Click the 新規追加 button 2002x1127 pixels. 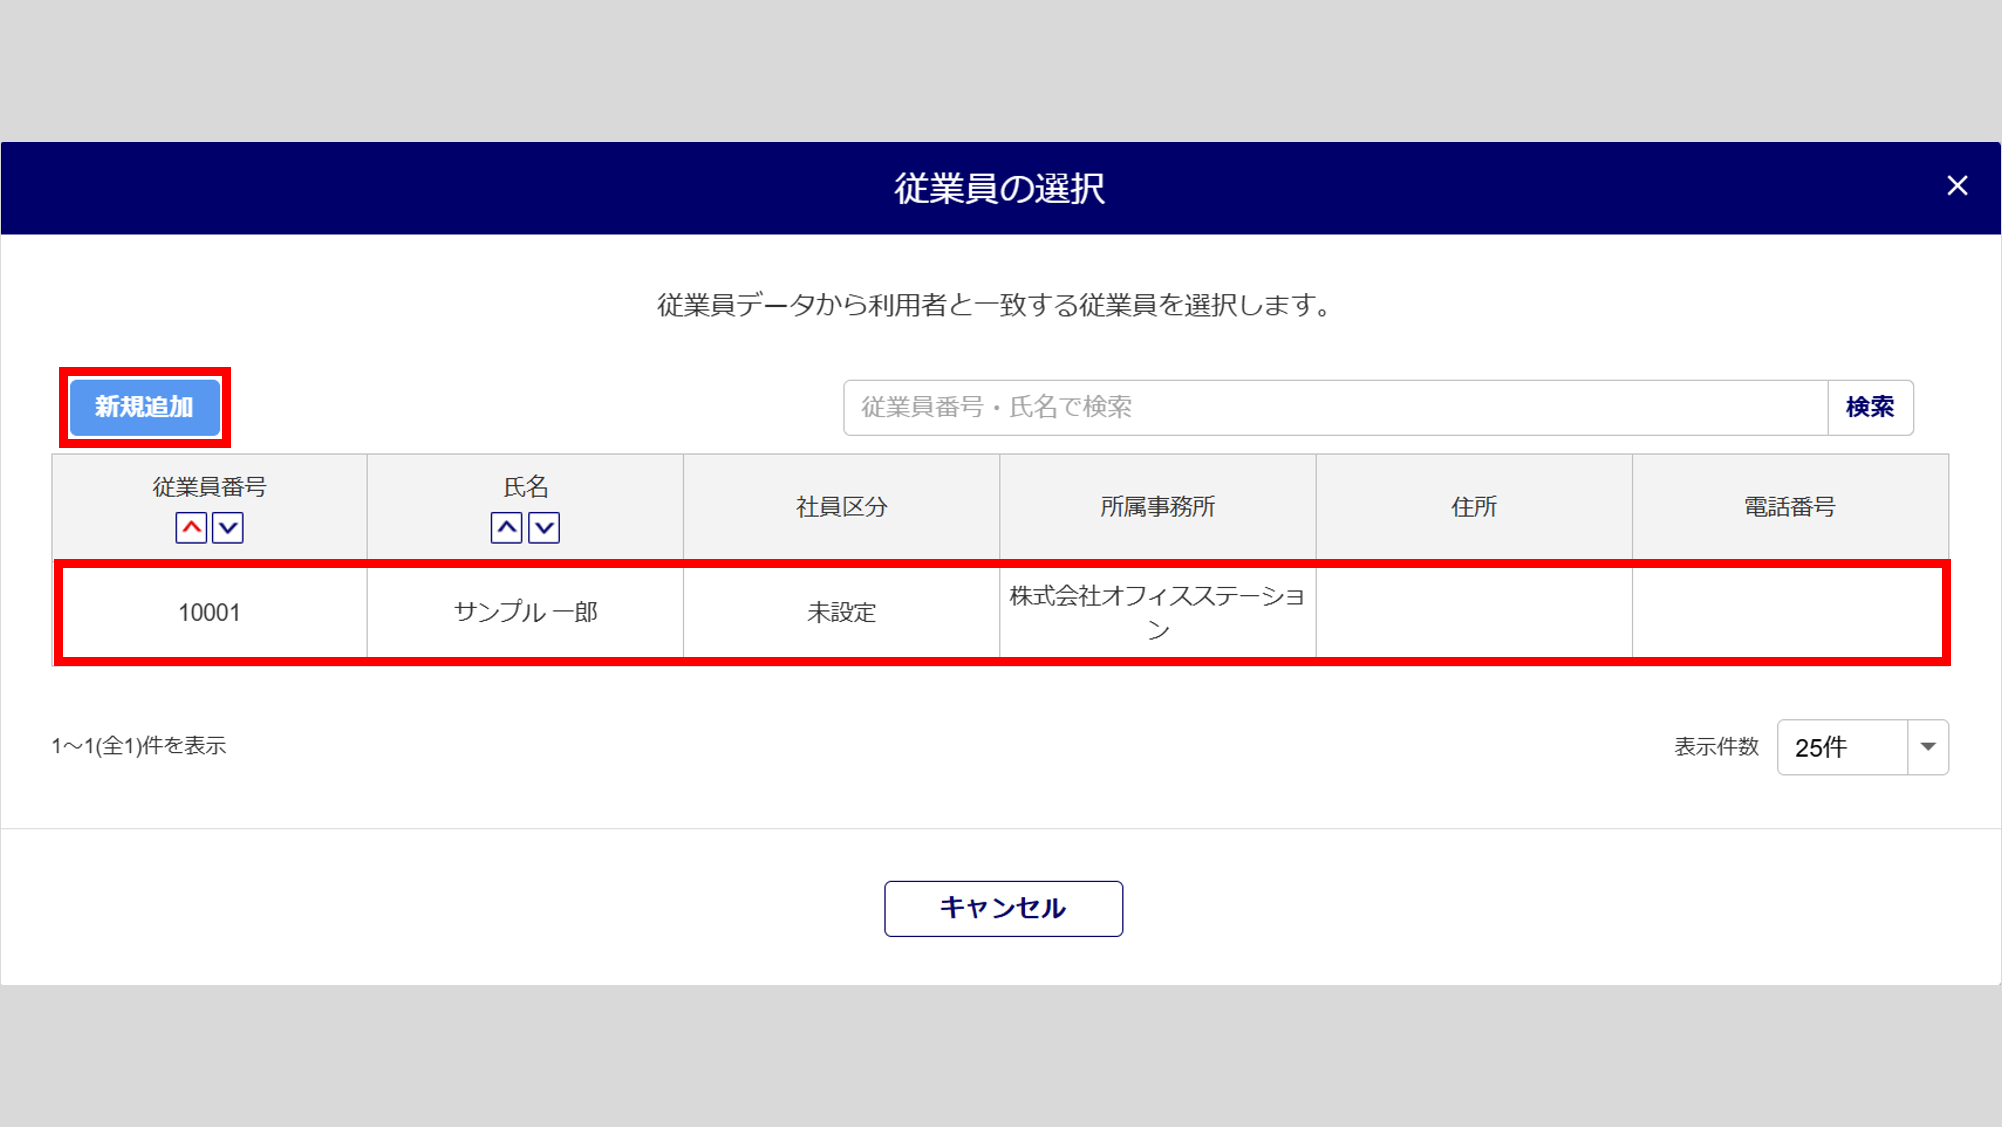pyautogui.click(x=145, y=407)
